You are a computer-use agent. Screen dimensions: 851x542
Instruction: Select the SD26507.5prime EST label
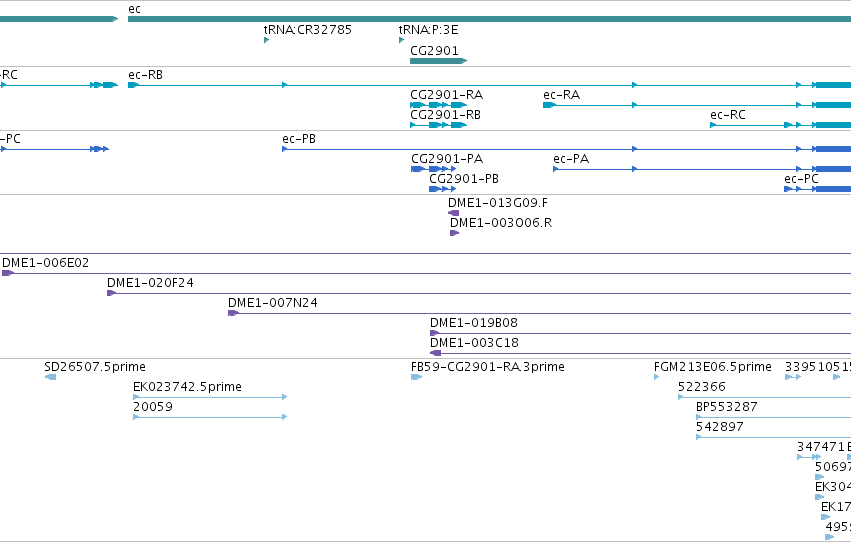(95, 367)
